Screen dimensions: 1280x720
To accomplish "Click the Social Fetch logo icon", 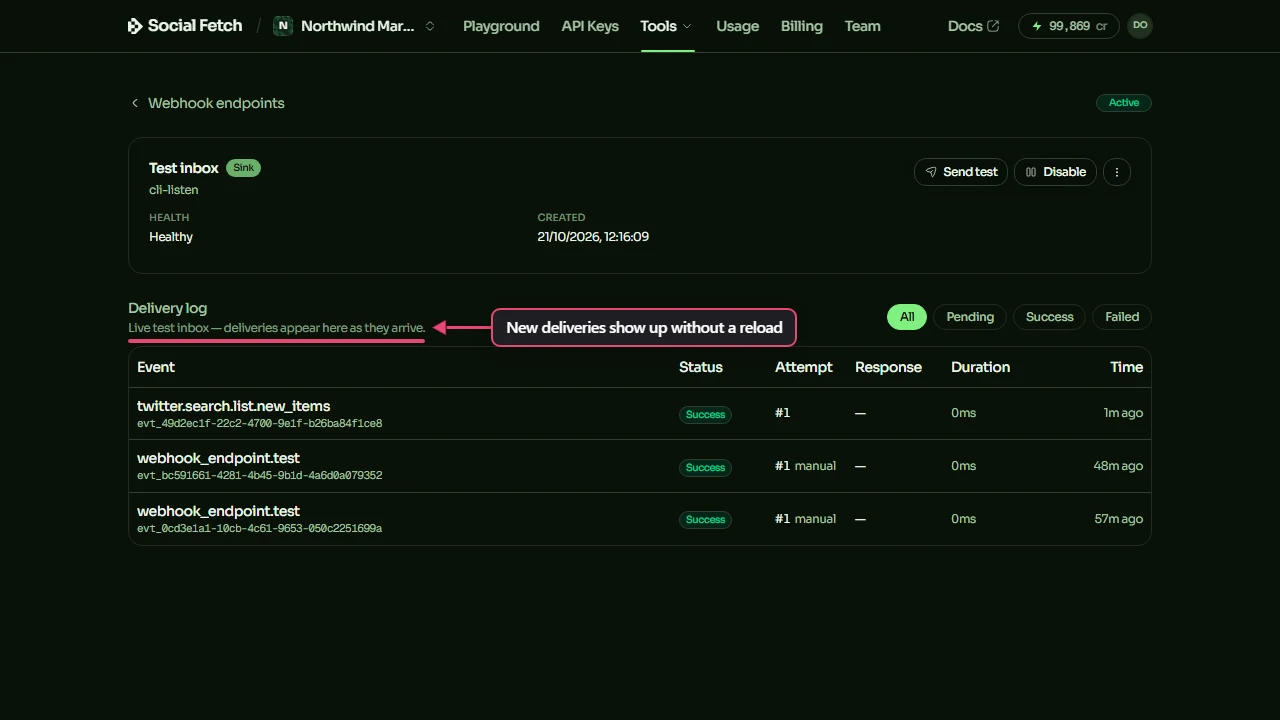I will 135,26.
